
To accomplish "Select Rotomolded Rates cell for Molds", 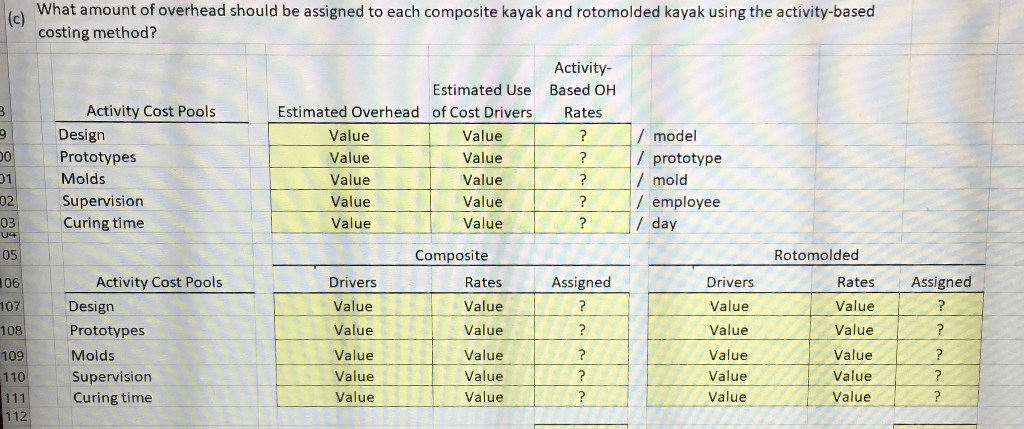I will point(855,355).
